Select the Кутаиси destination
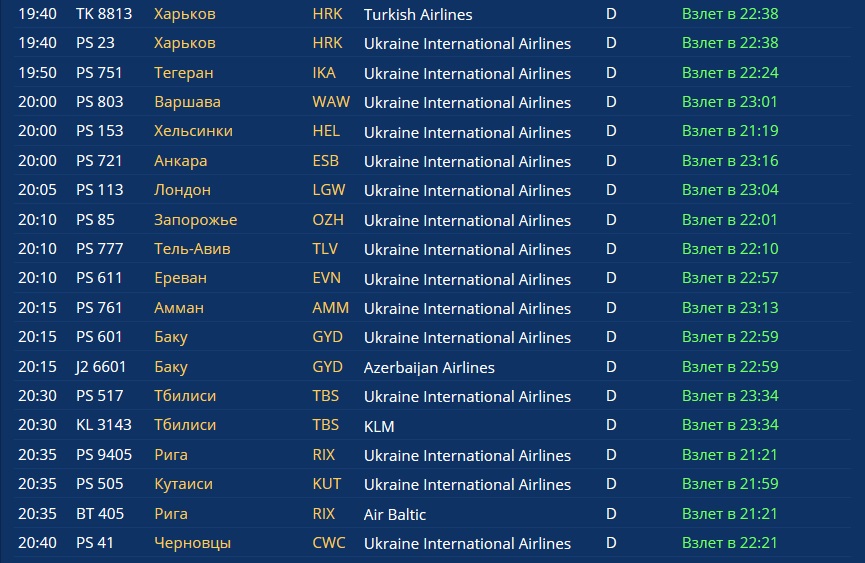Image resolution: width=865 pixels, height=563 pixels. 183,484
